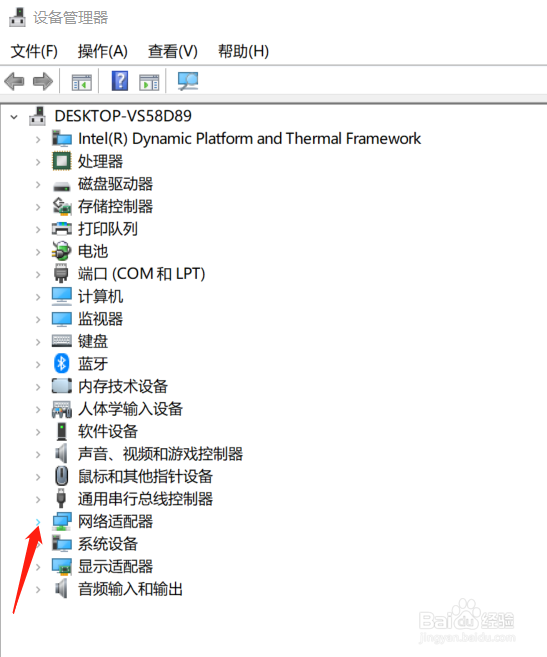Expand the 键盘 node
Viewport: 547px width, 657px height.
(x=38, y=342)
